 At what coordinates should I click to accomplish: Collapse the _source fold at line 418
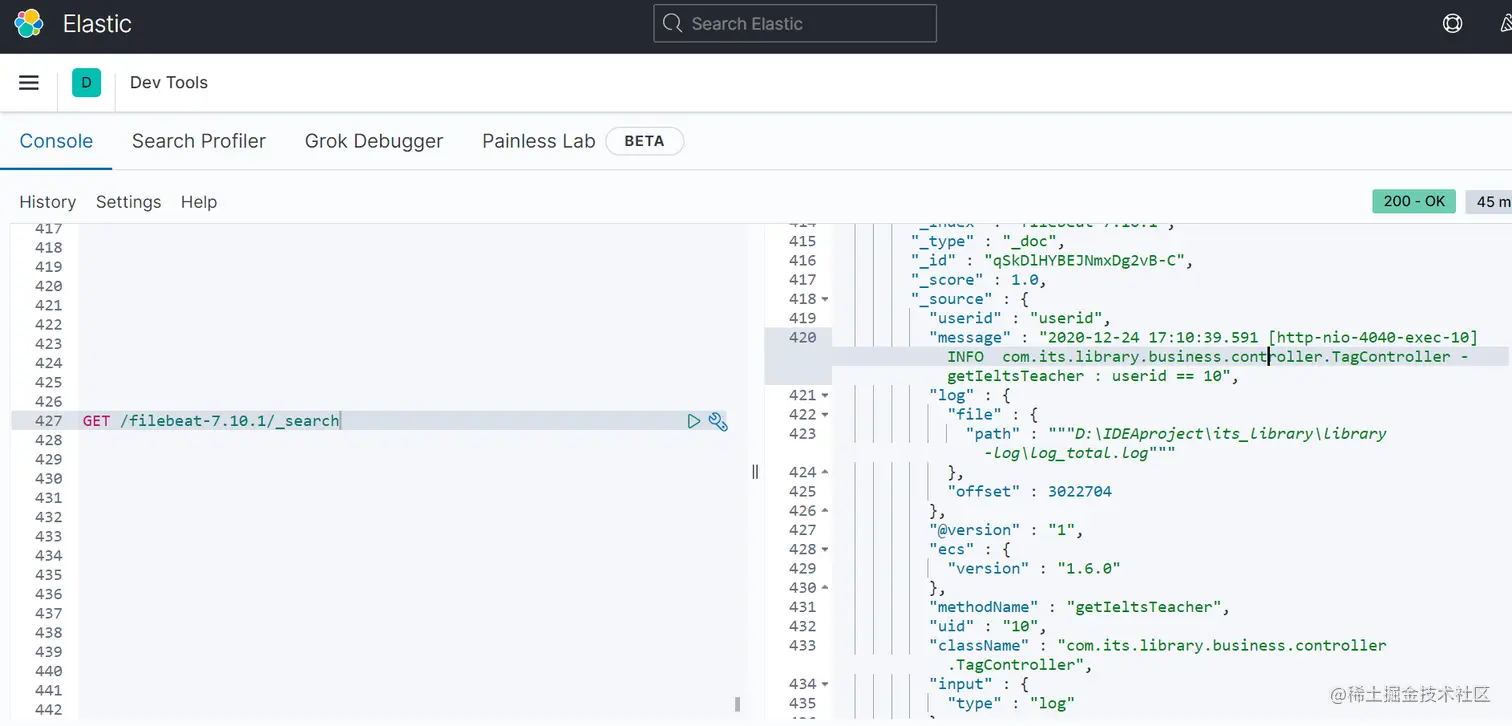point(825,299)
